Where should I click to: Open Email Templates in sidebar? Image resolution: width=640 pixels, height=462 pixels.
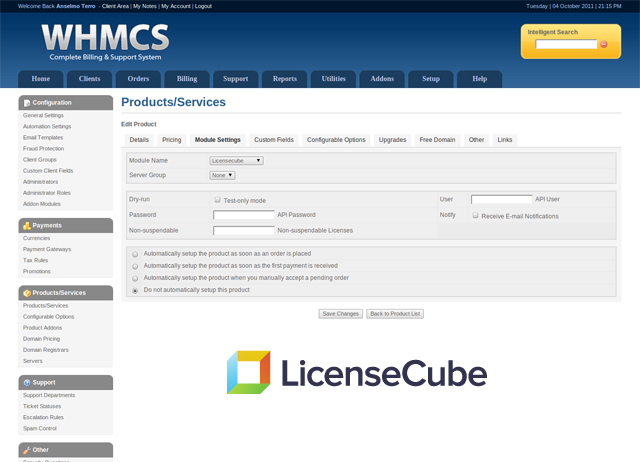click(x=43, y=138)
